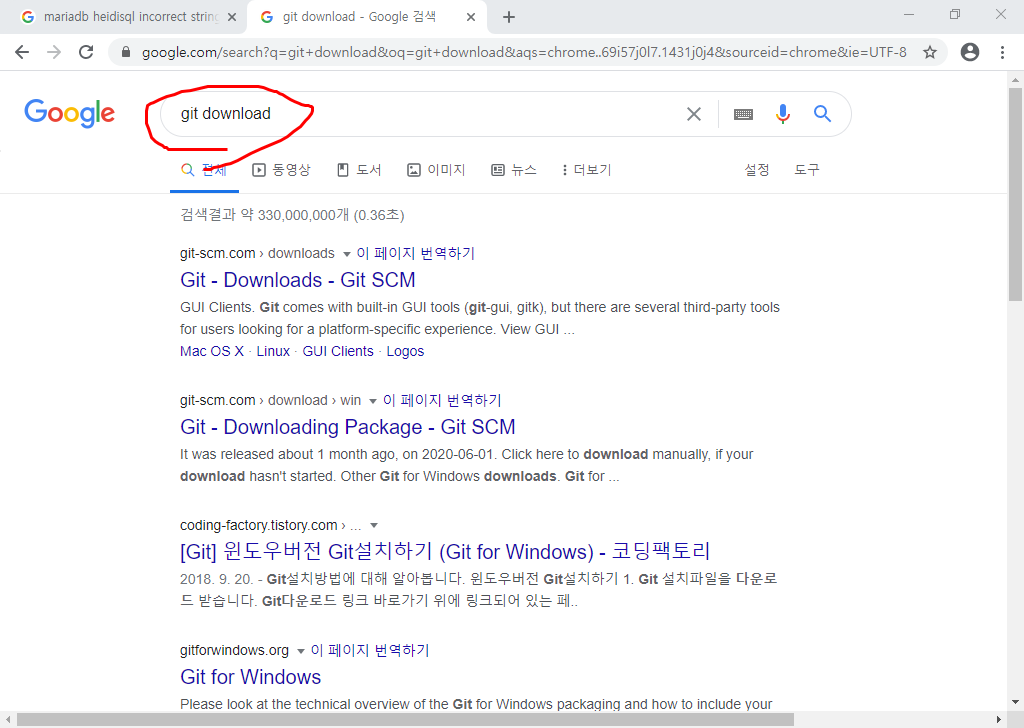Translate git-scm.com downloads page link

pyautogui.click(x=415, y=253)
